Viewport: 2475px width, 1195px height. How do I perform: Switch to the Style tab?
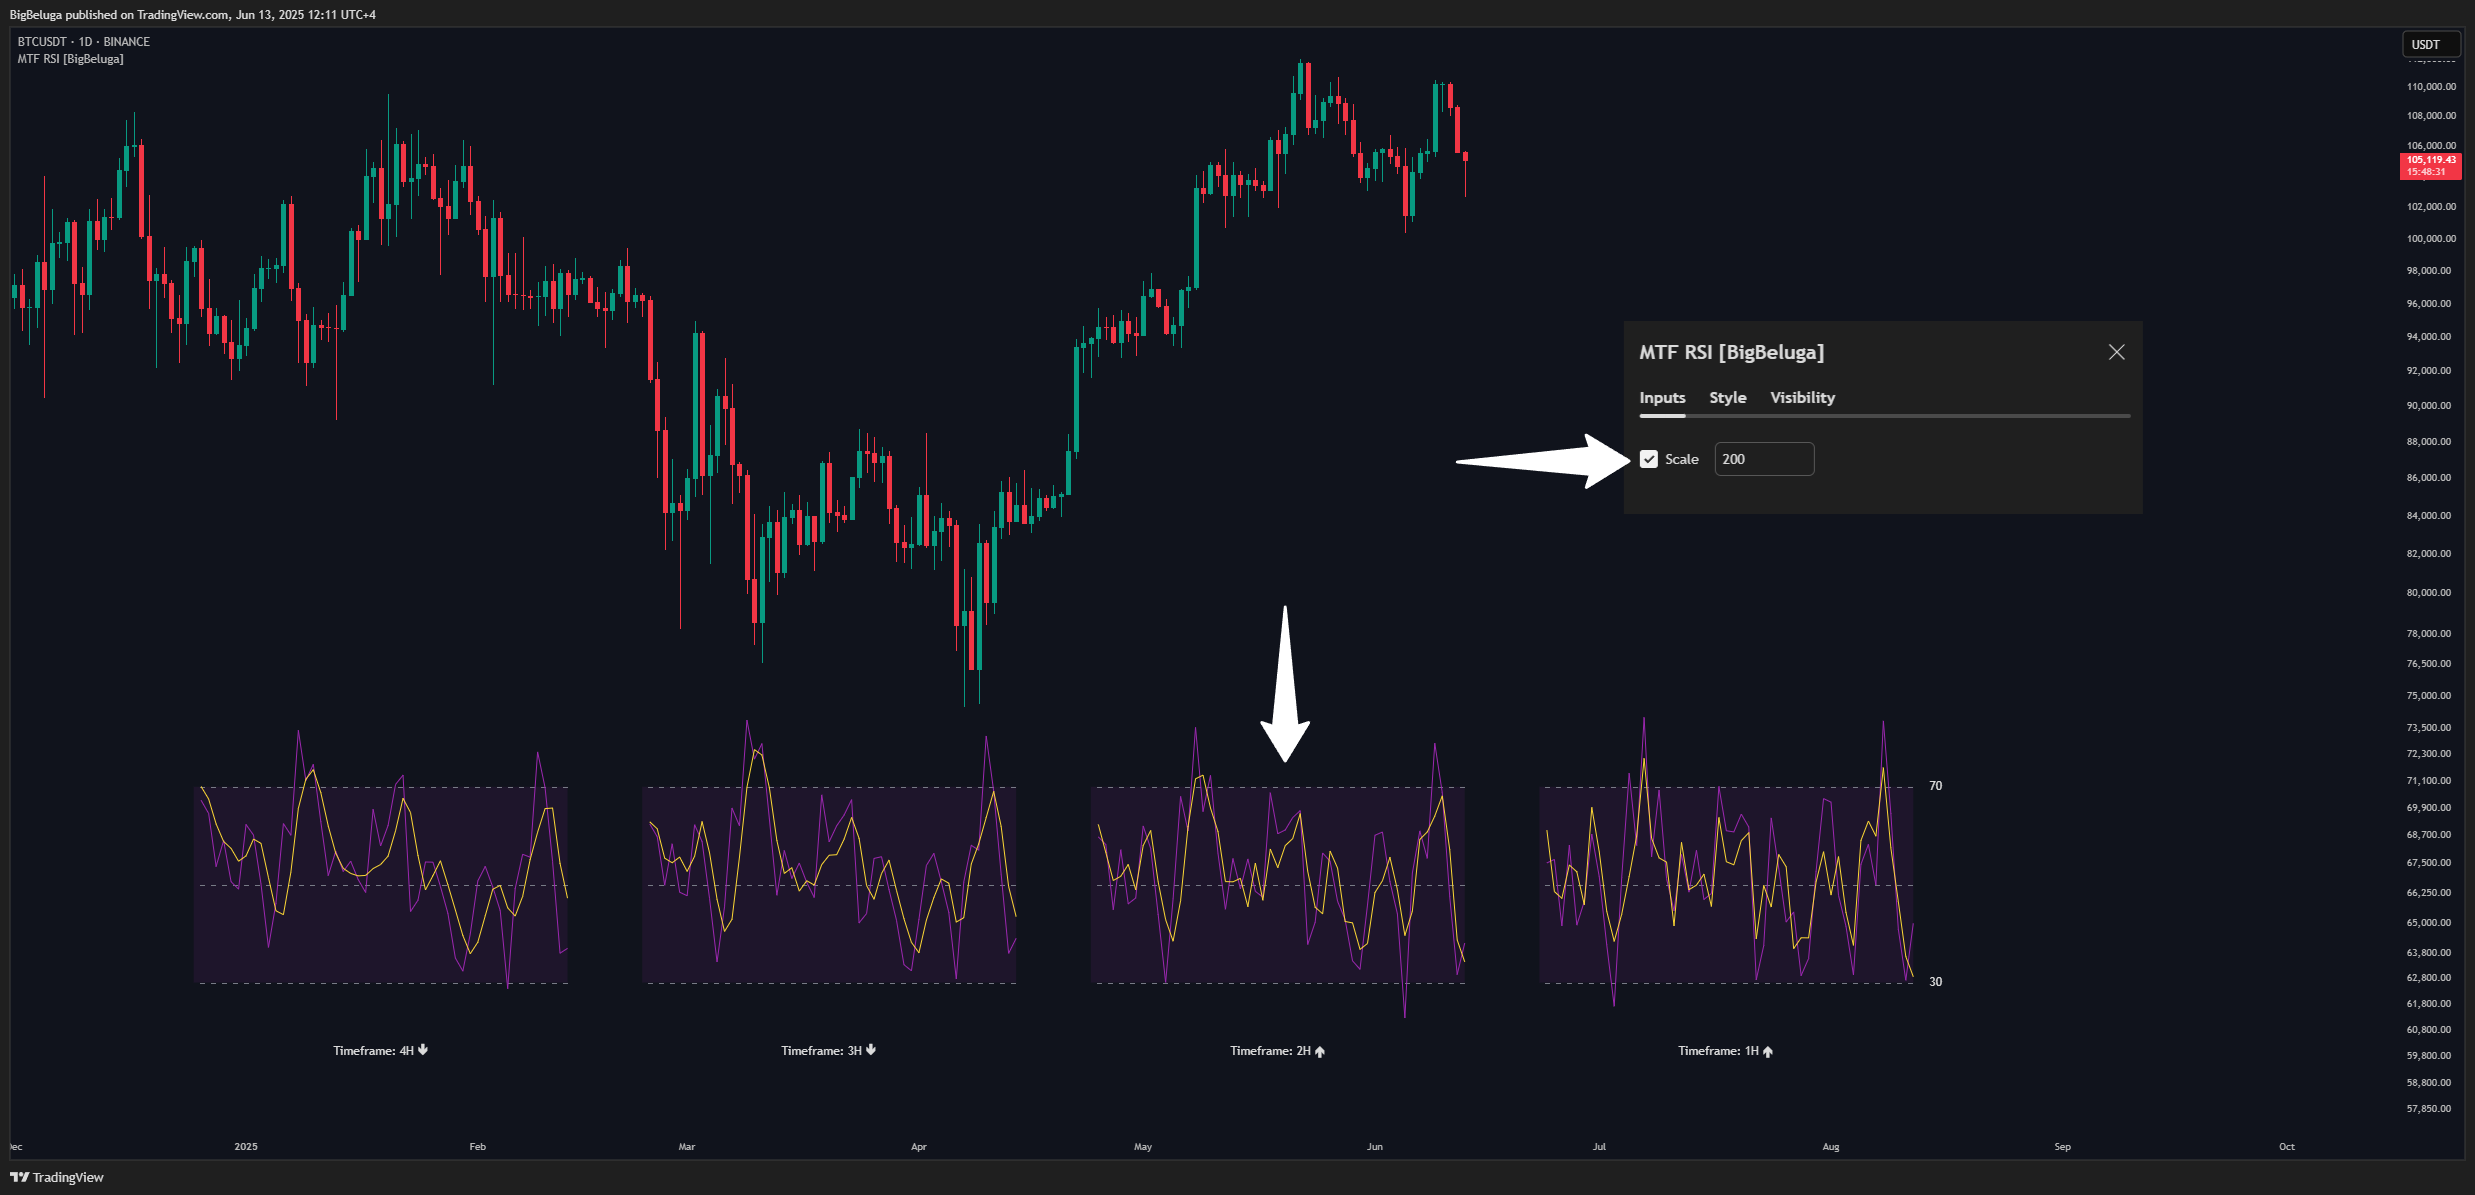point(1727,398)
